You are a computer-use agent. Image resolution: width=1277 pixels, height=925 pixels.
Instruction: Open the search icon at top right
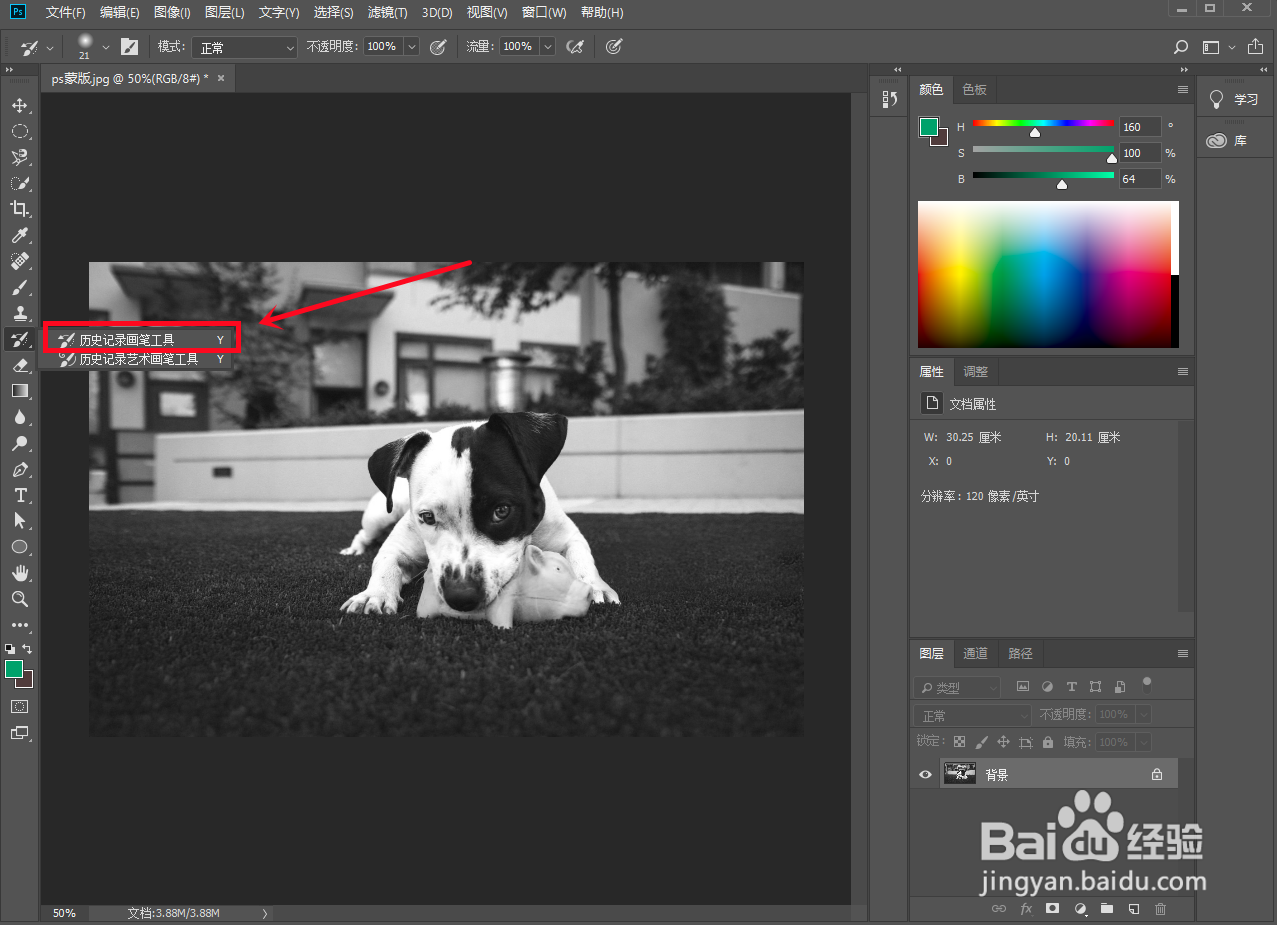[1181, 47]
